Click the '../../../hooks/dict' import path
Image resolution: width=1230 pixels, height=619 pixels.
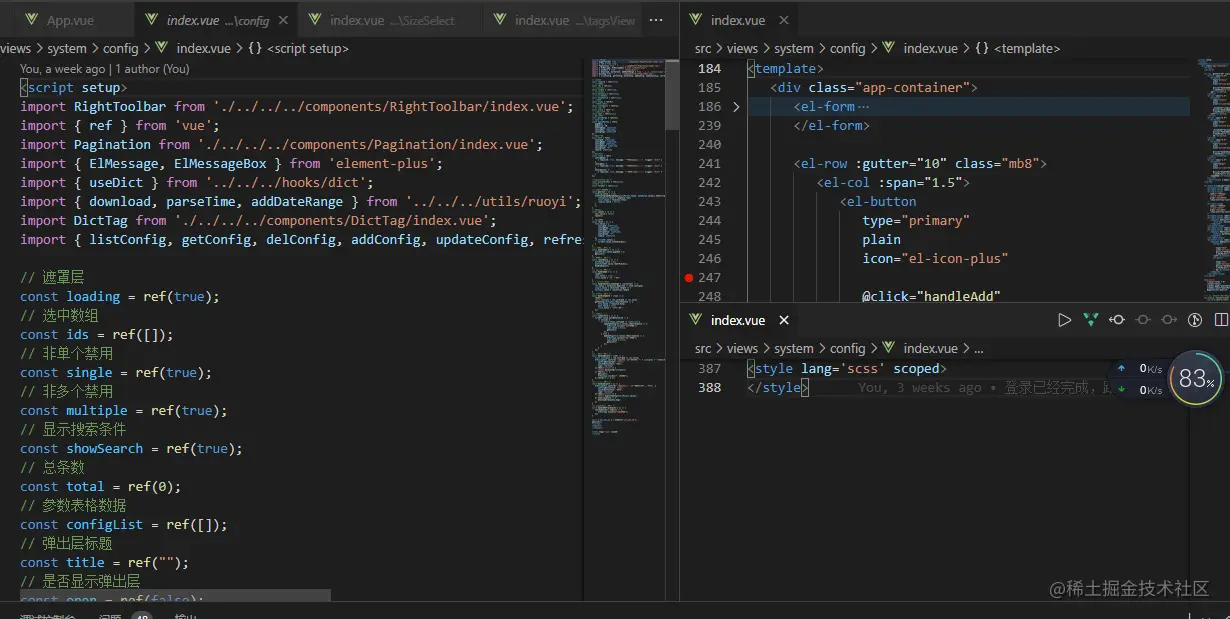pos(289,182)
